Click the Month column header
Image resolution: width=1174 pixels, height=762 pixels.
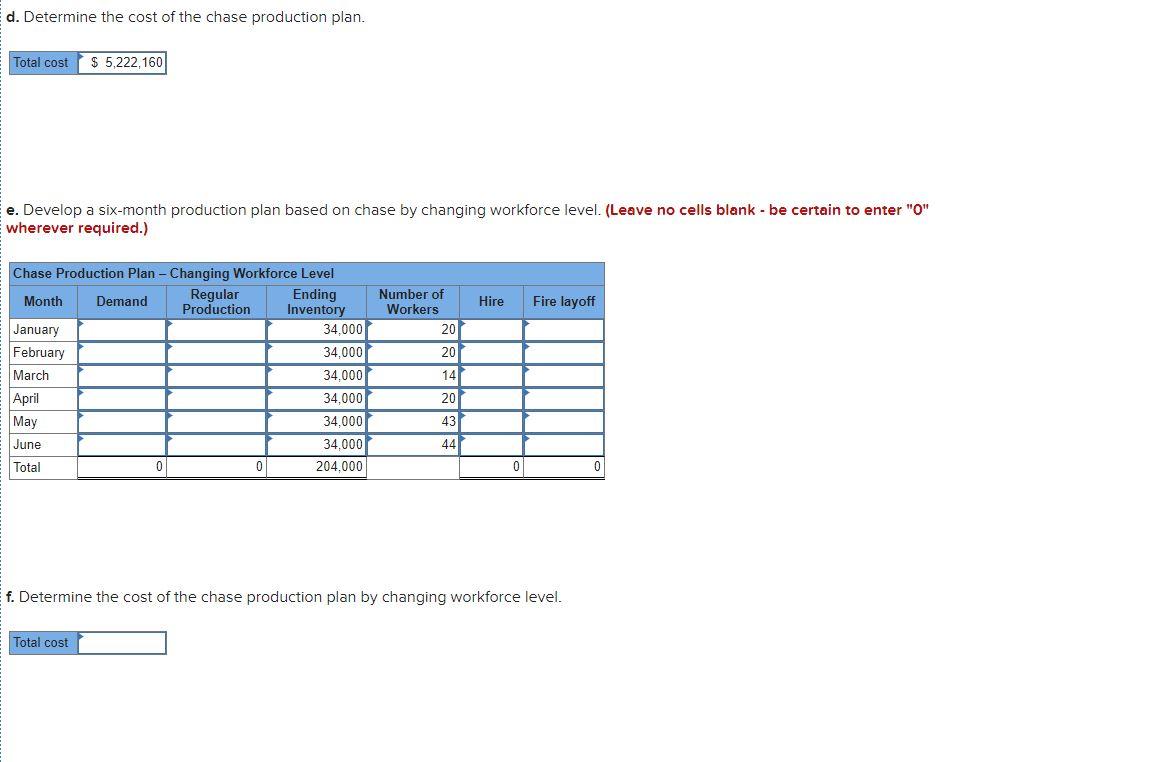pos(43,302)
